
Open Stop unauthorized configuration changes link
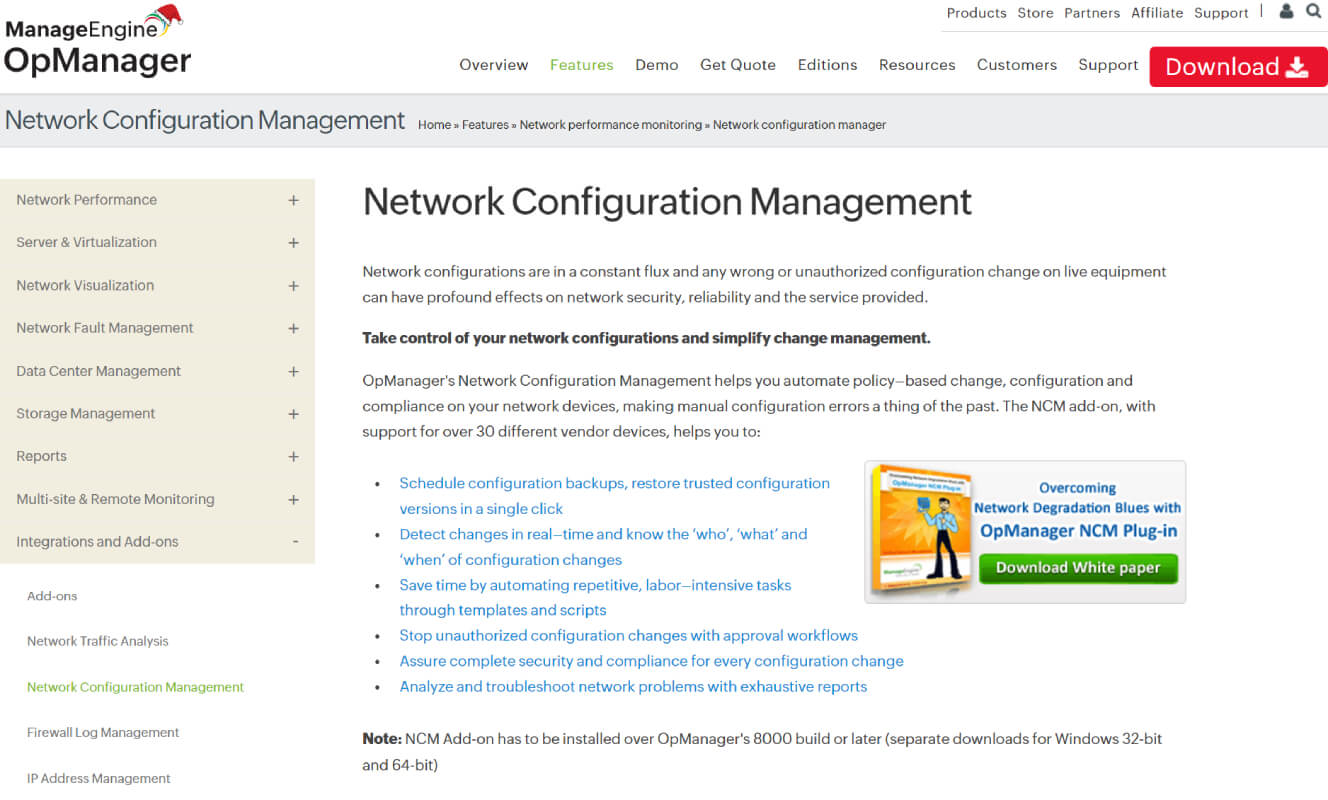coord(628,636)
